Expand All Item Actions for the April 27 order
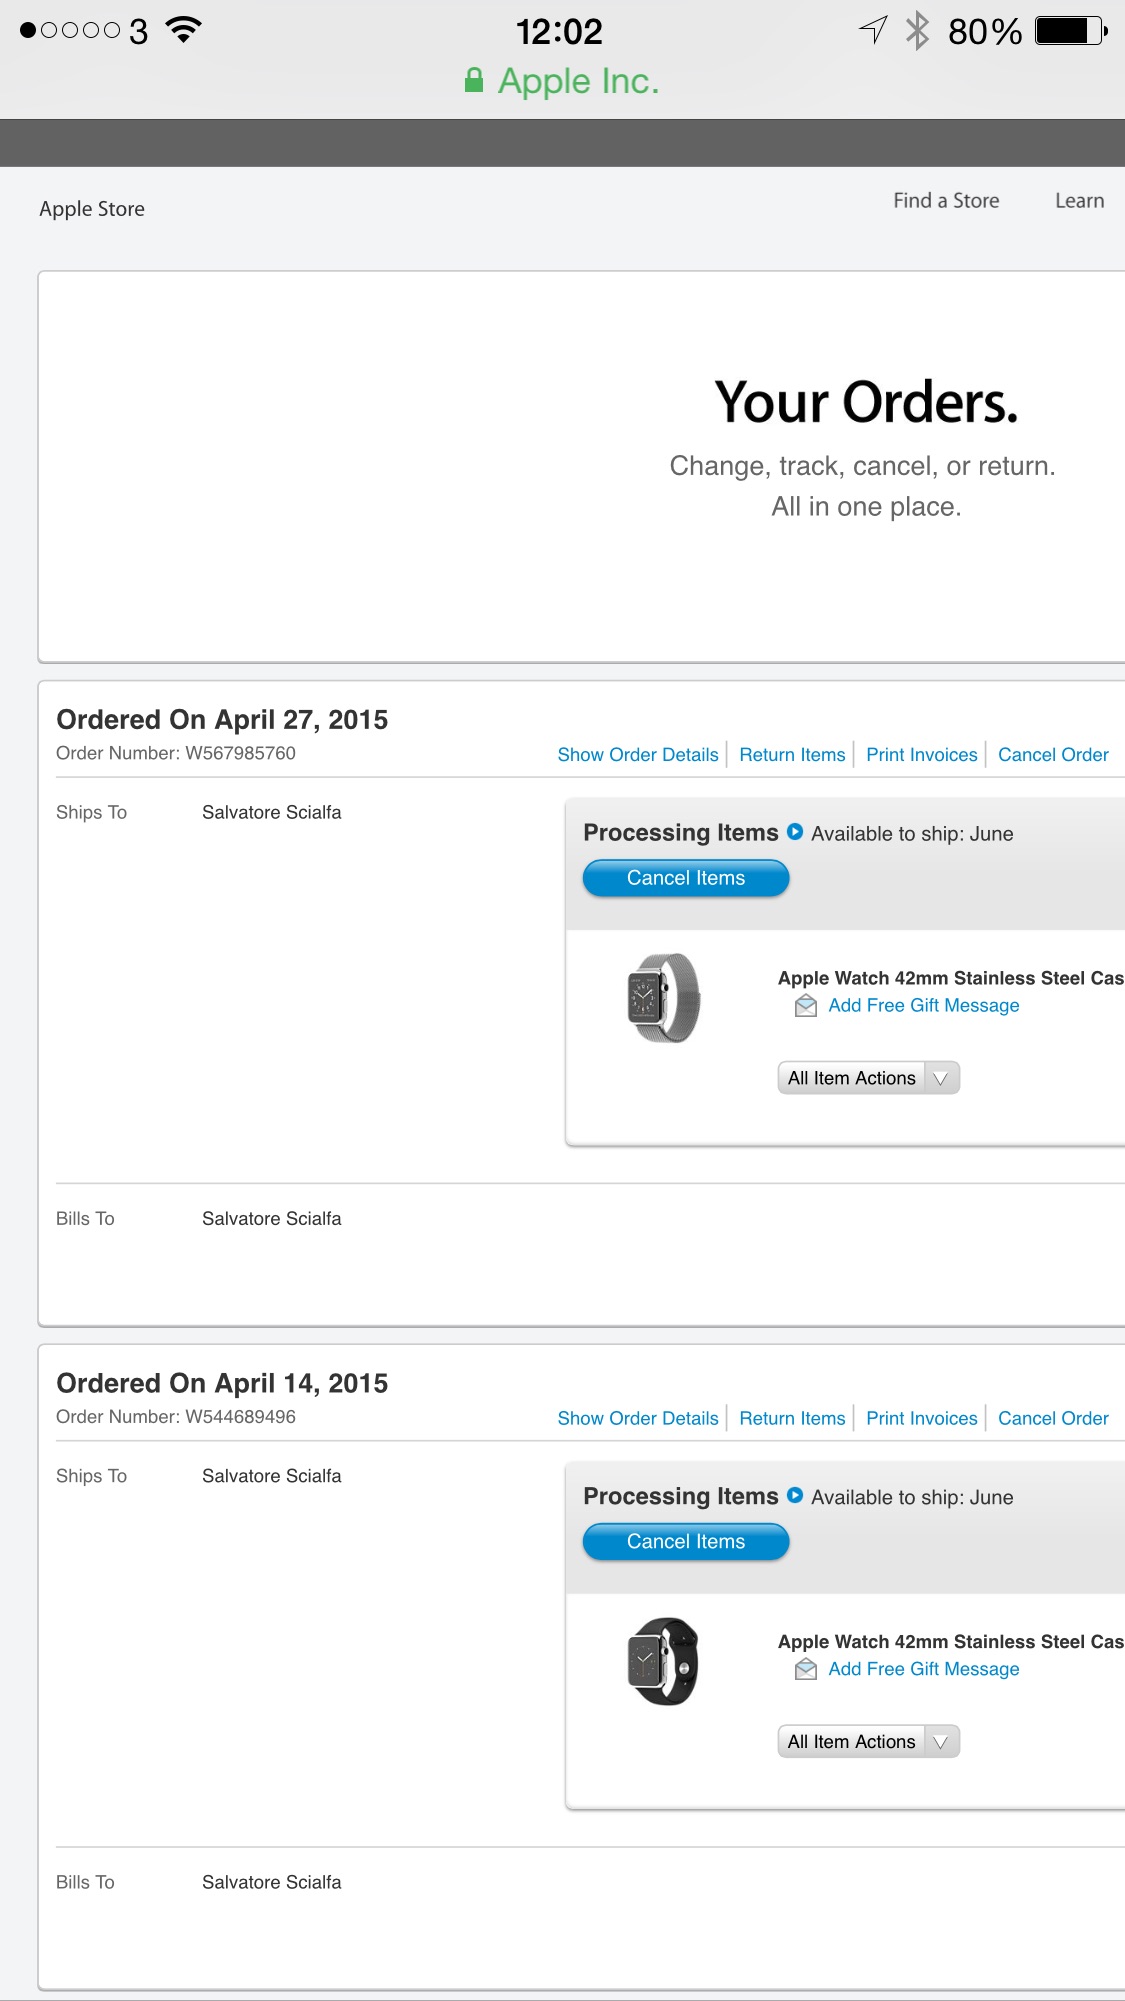1125x2001 pixels. [x=868, y=1078]
